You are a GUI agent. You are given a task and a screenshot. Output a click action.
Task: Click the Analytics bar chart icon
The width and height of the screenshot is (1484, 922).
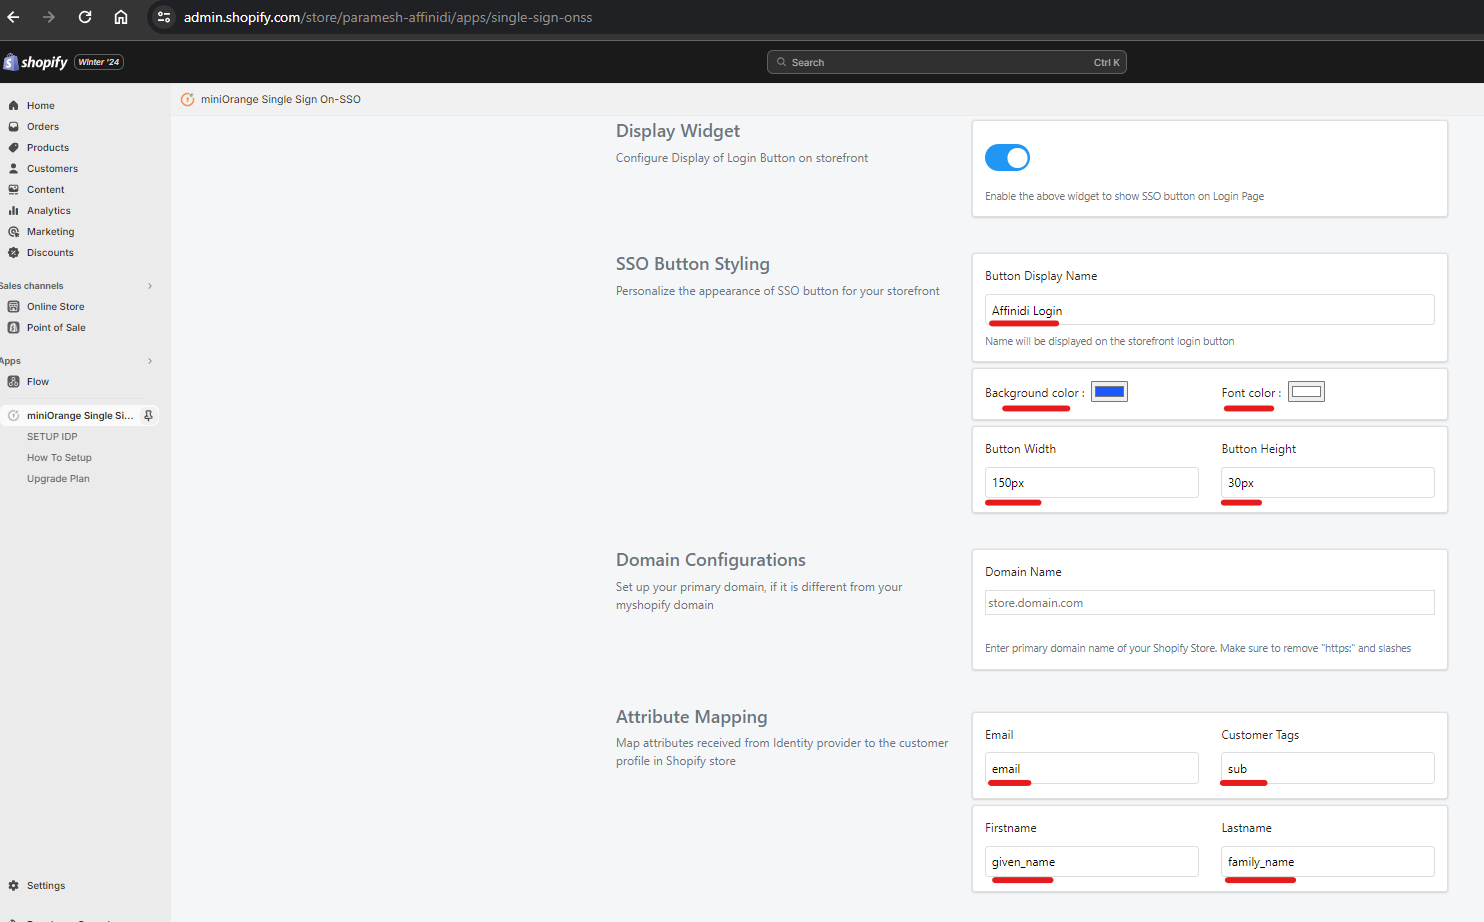coord(14,210)
